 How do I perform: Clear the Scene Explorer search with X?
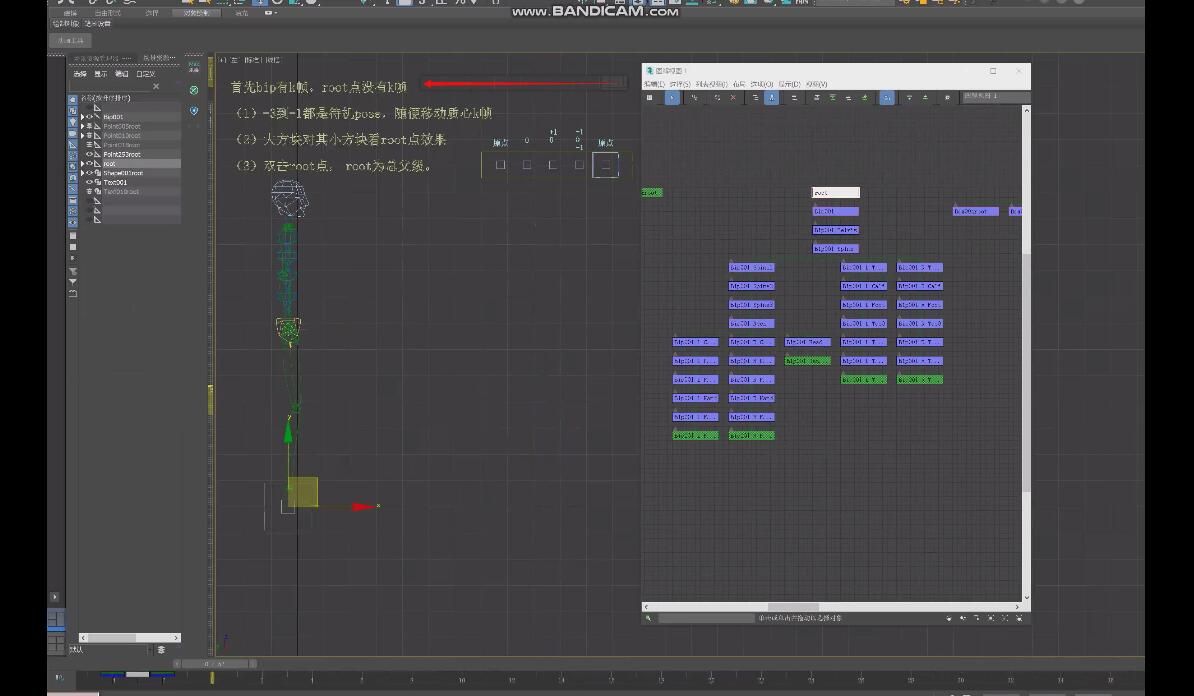(156, 87)
